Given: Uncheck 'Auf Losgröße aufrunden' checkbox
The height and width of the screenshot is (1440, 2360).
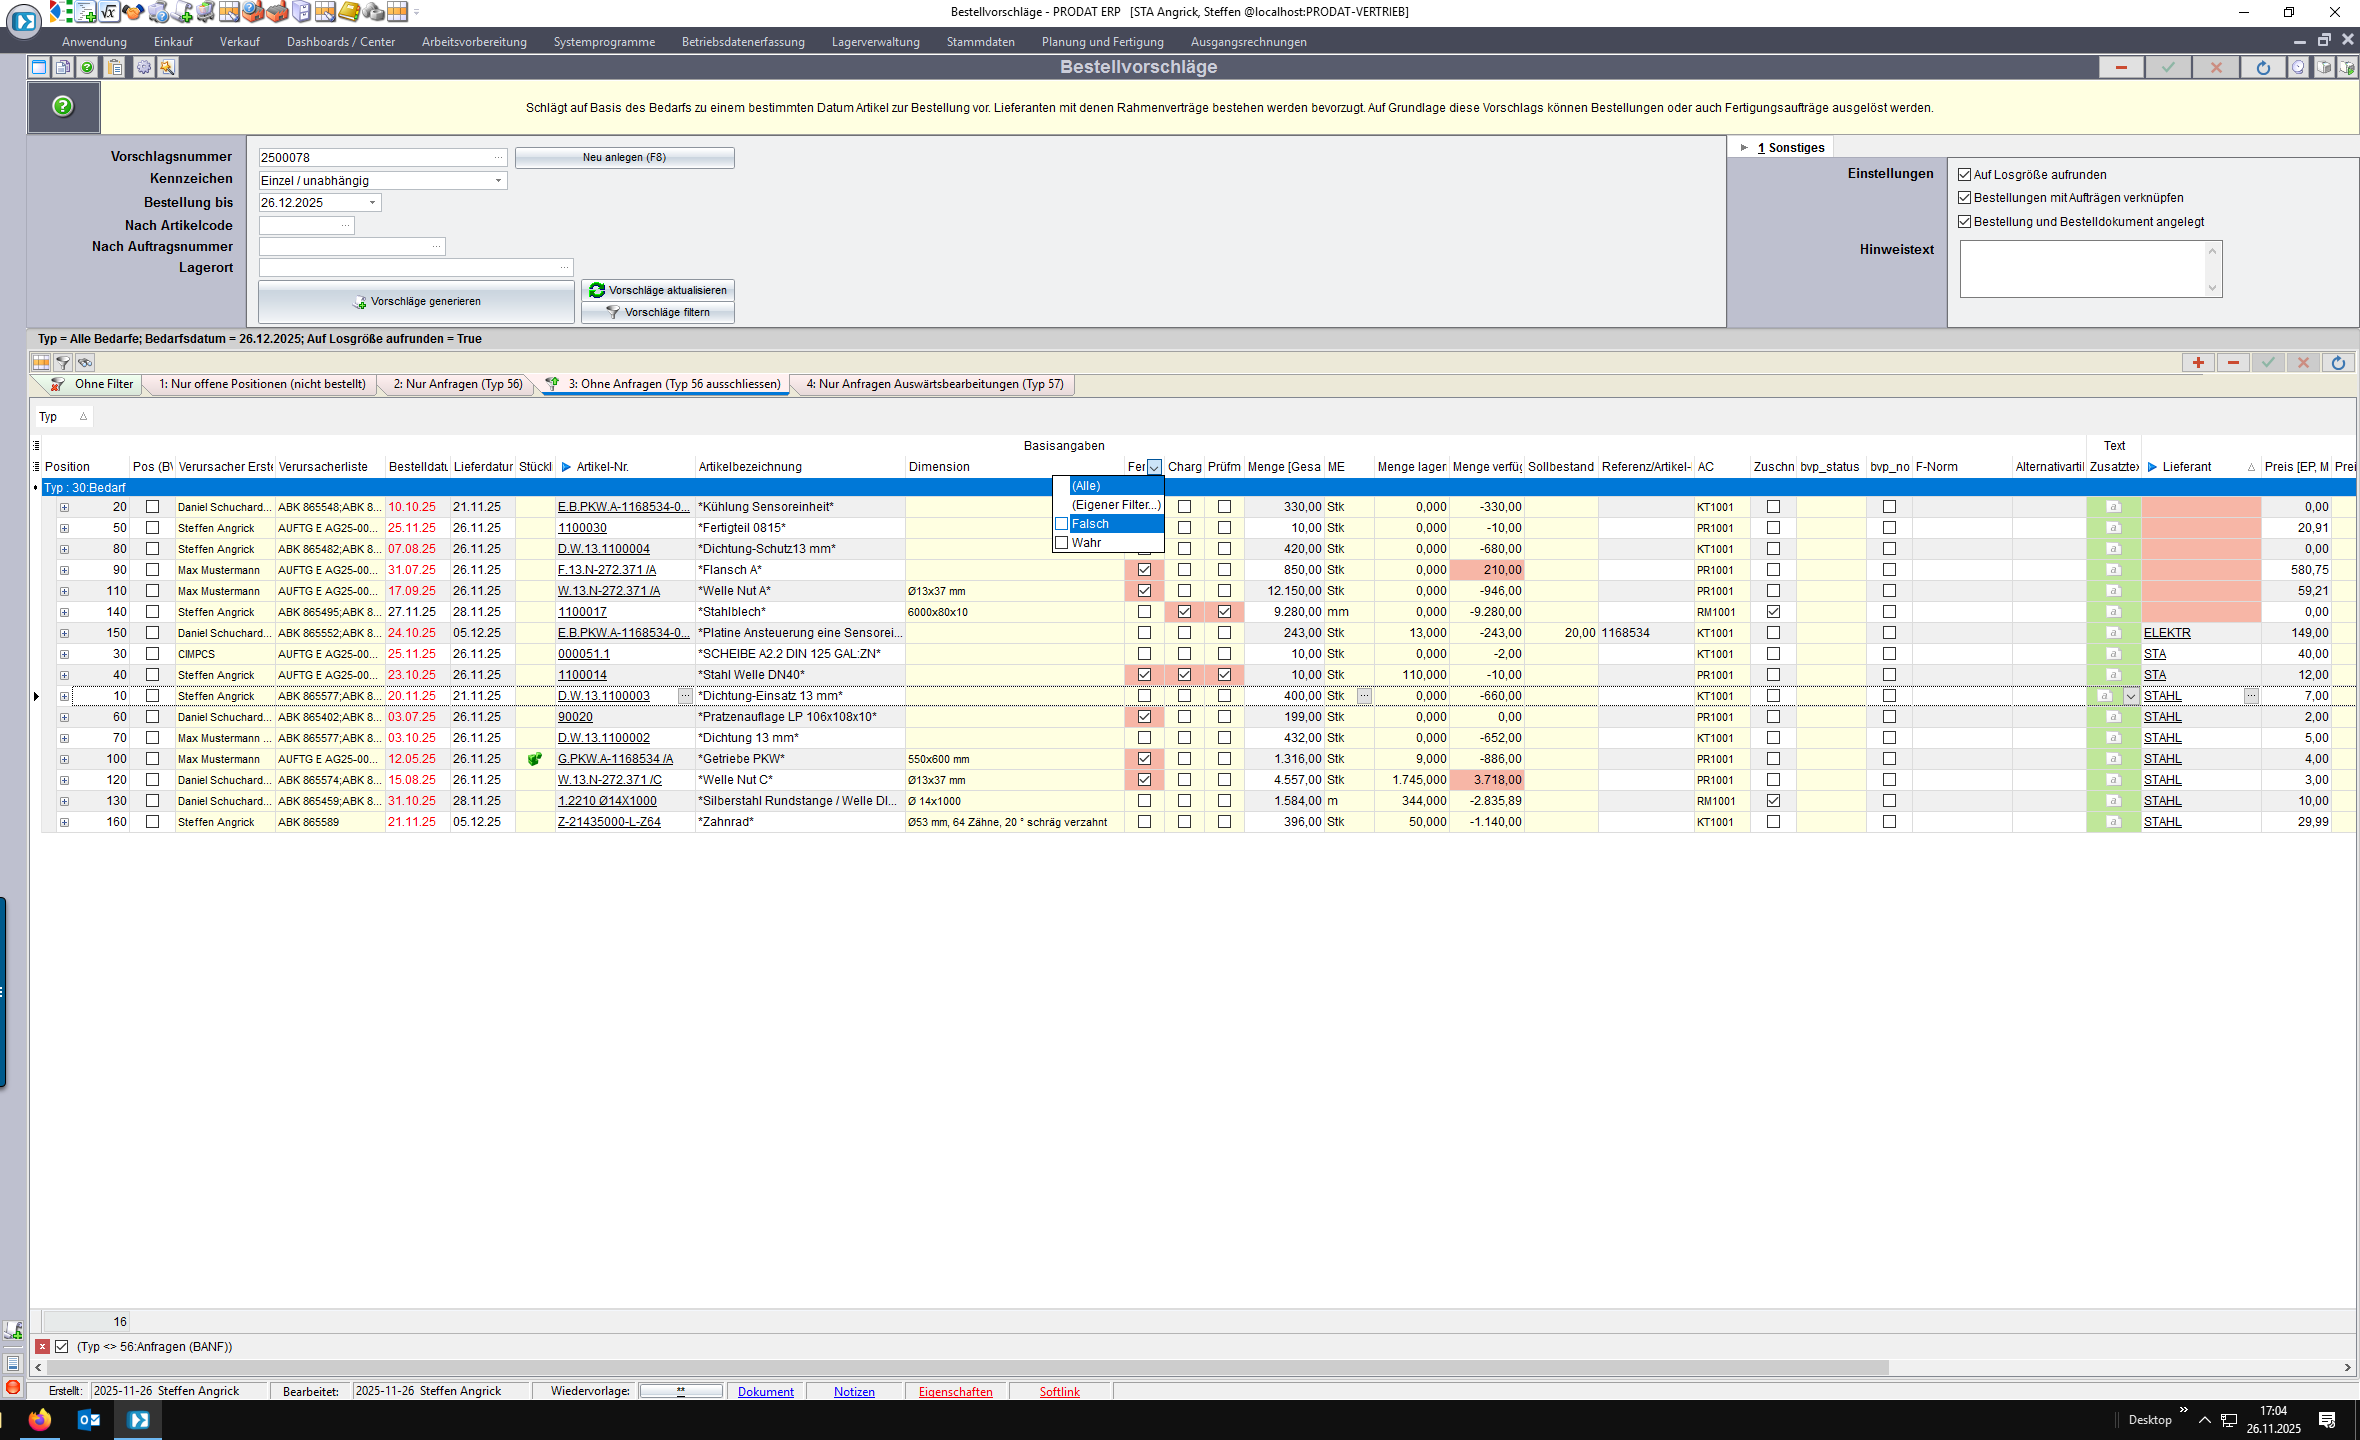Looking at the screenshot, I should click(1964, 175).
